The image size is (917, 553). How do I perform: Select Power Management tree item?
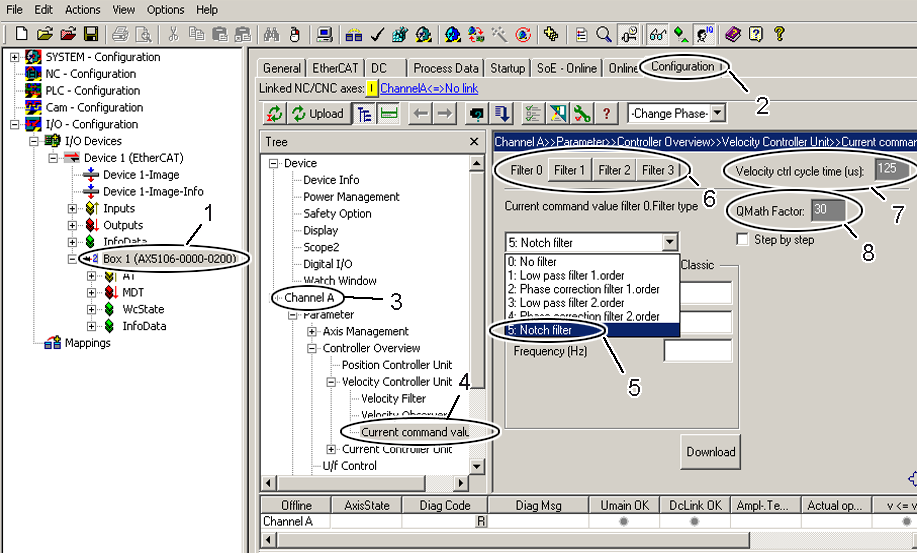pyautogui.click(x=351, y=197)
